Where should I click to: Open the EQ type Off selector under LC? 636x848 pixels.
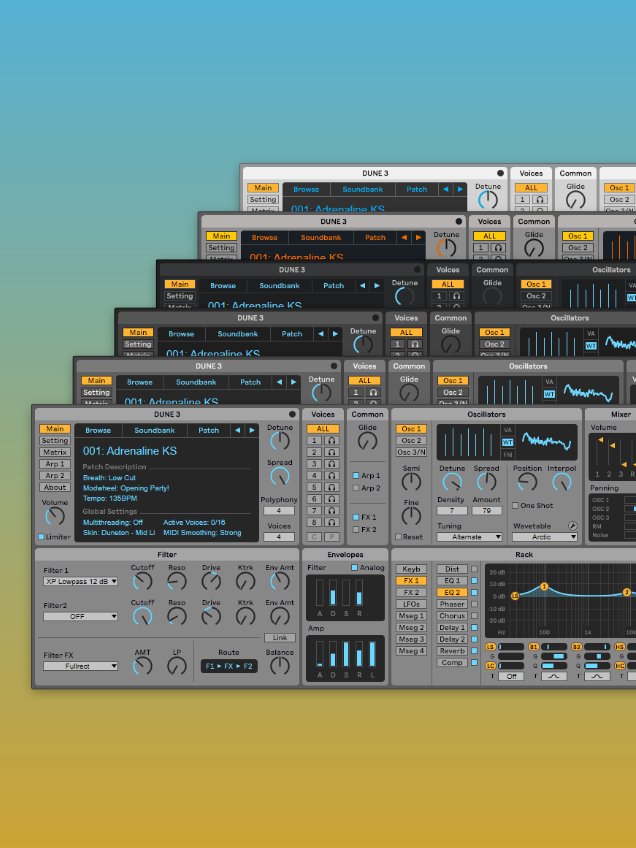tap(511, 676)
